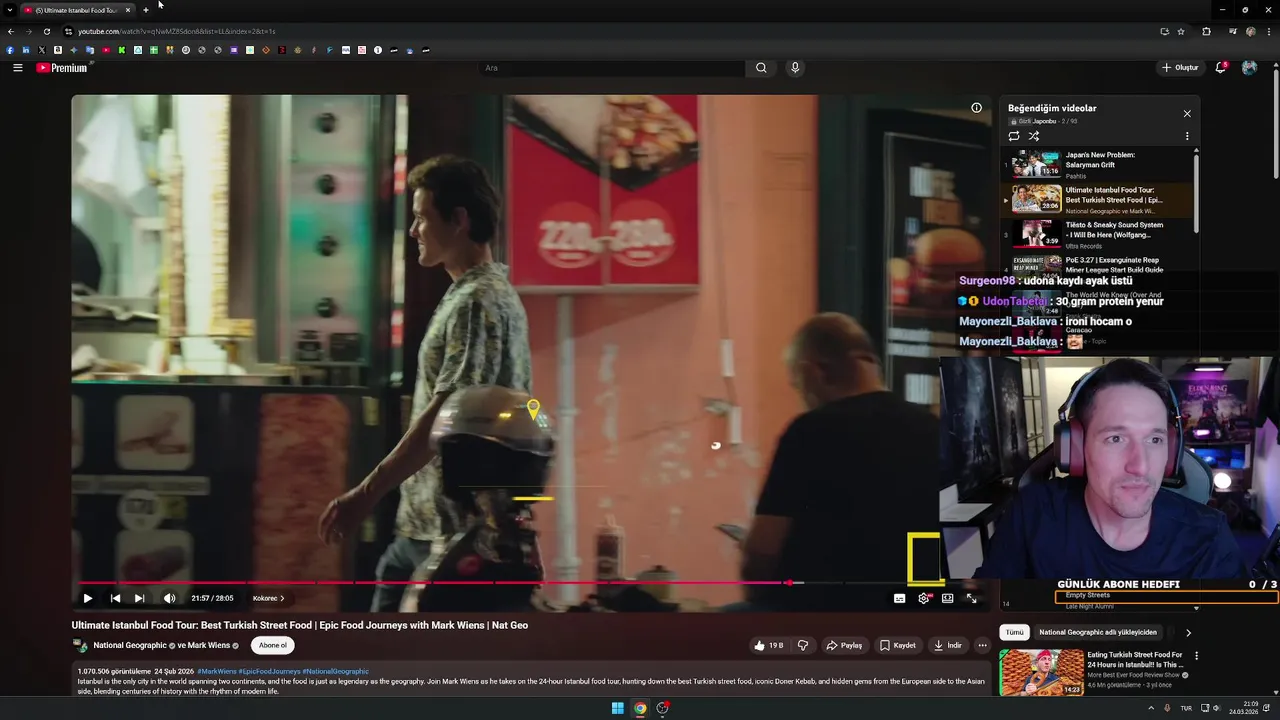
Task: Open the account avatar menu
Action: [x=1249, y=68]
